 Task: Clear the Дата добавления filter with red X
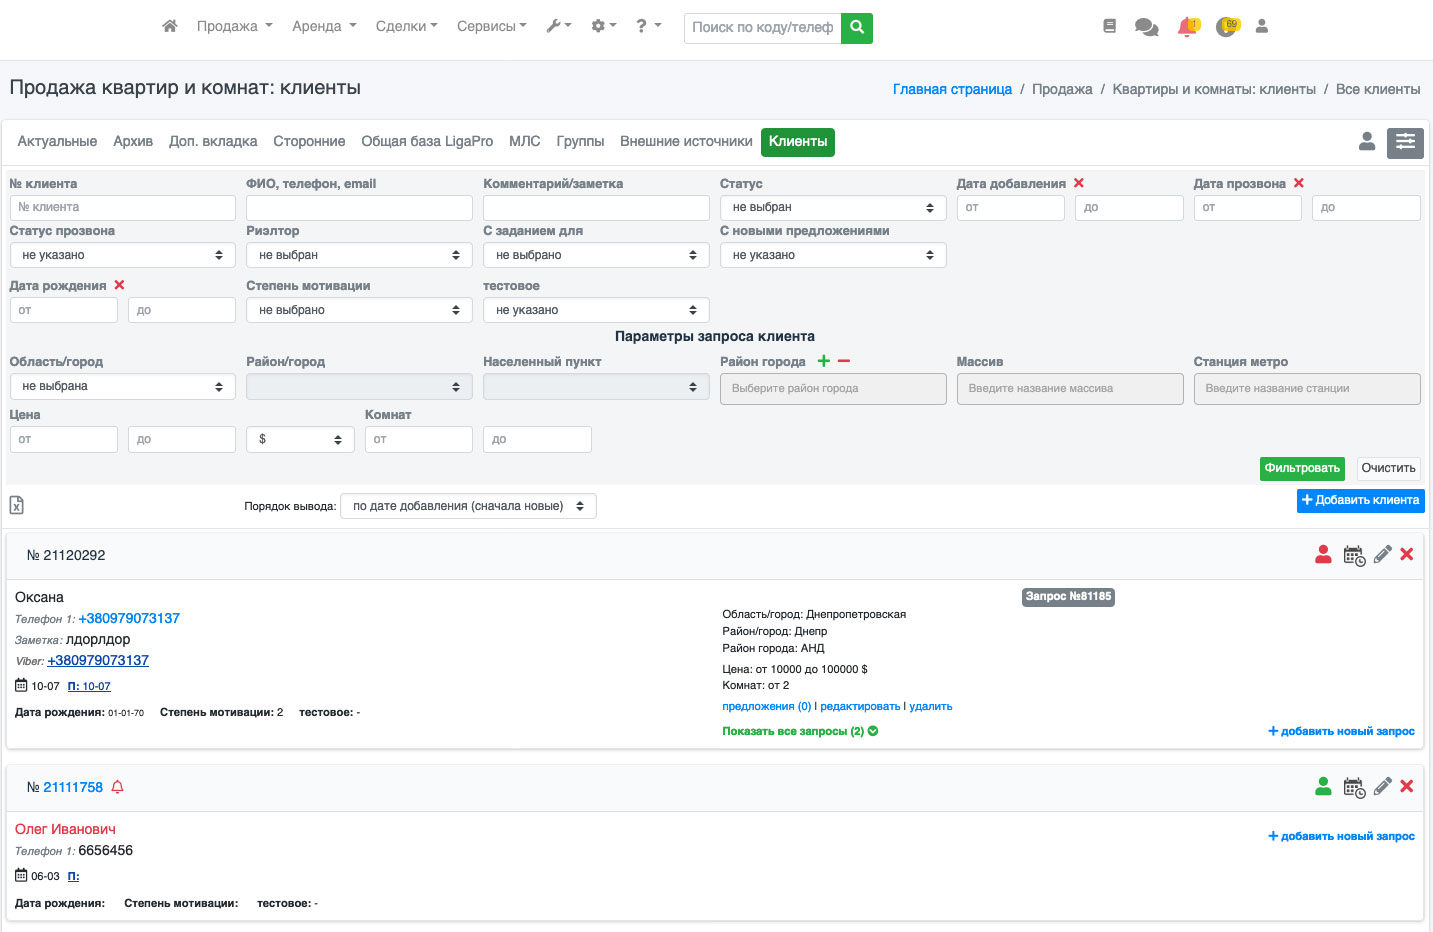[x=1079, y=183]
